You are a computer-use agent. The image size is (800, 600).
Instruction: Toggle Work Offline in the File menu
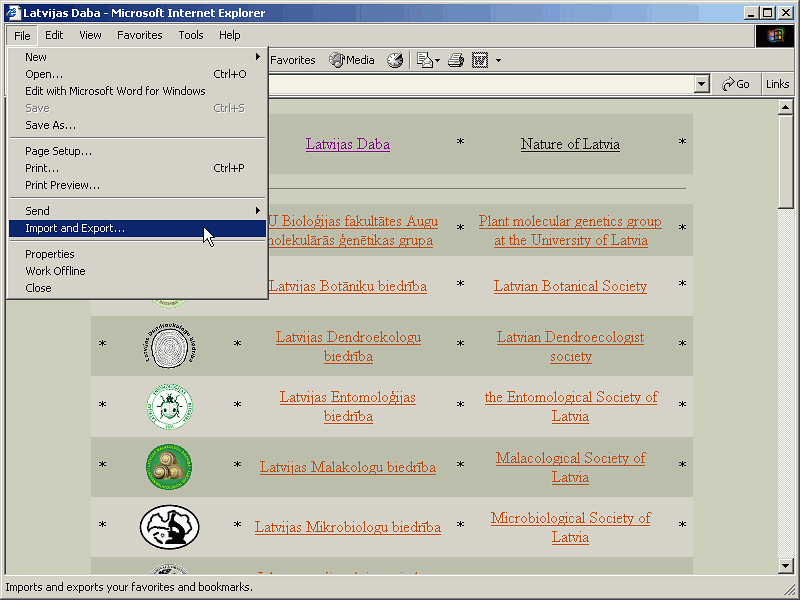(x=137, y=271)
